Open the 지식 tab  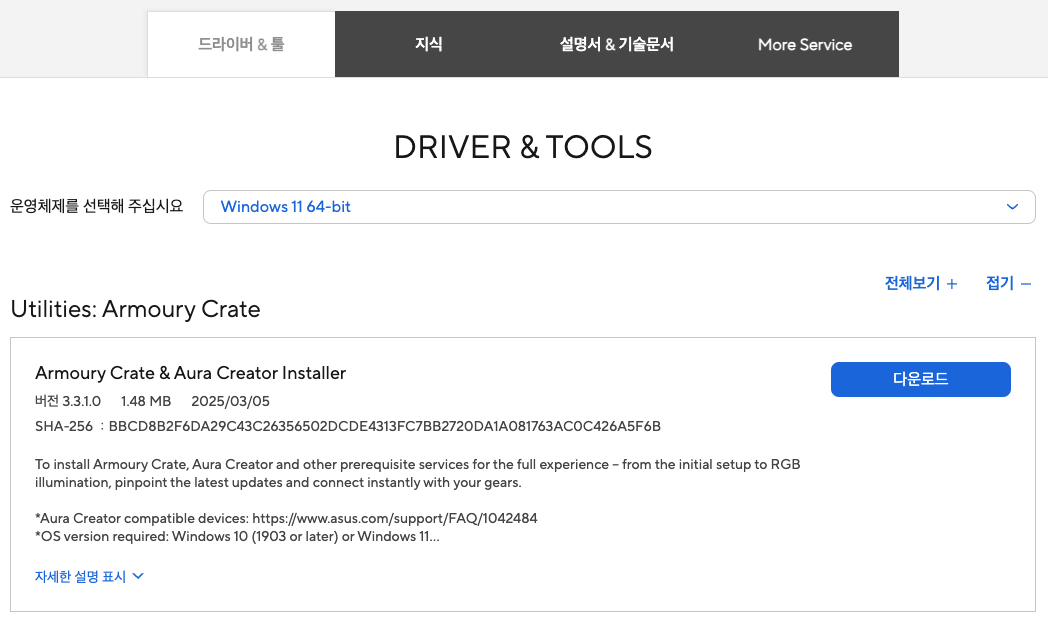coord(428,44)
